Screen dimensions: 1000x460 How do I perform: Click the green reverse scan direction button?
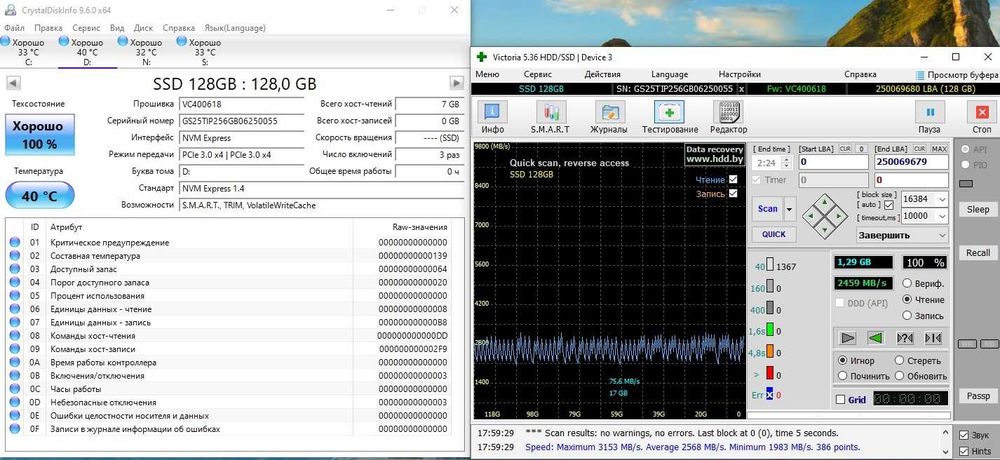(x=876, y=338)
